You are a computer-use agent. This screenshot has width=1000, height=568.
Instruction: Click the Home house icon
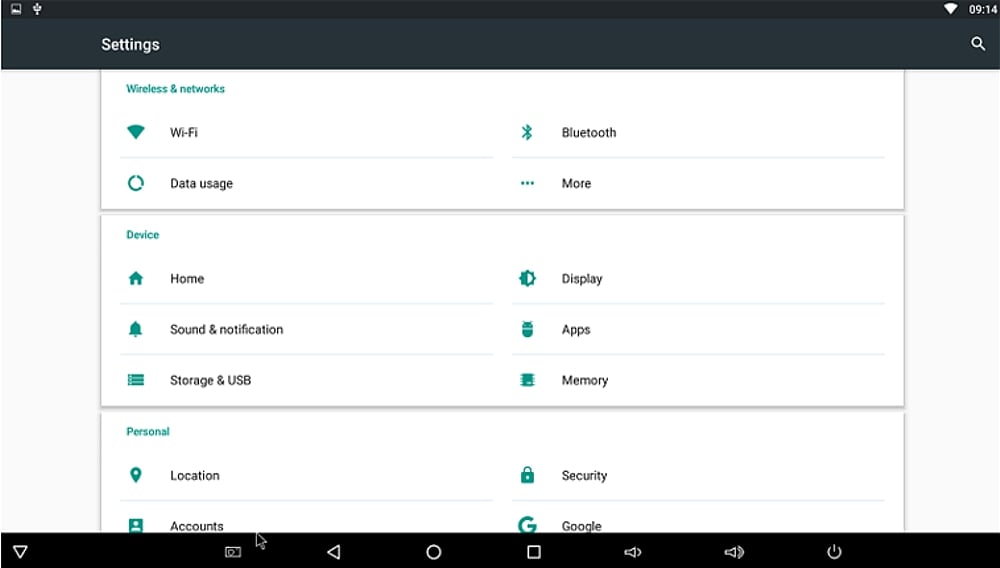click(136, 279)
